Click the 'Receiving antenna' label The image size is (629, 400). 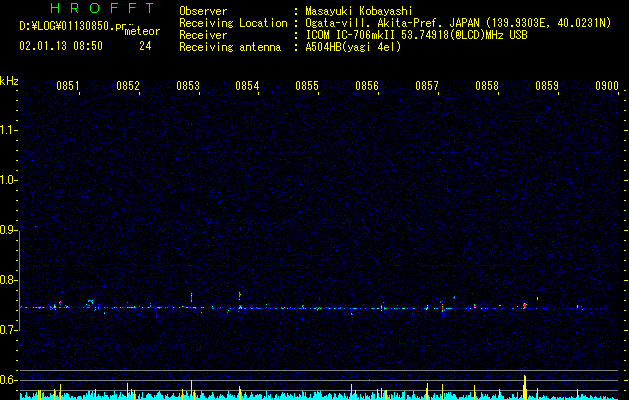[230, 47]
